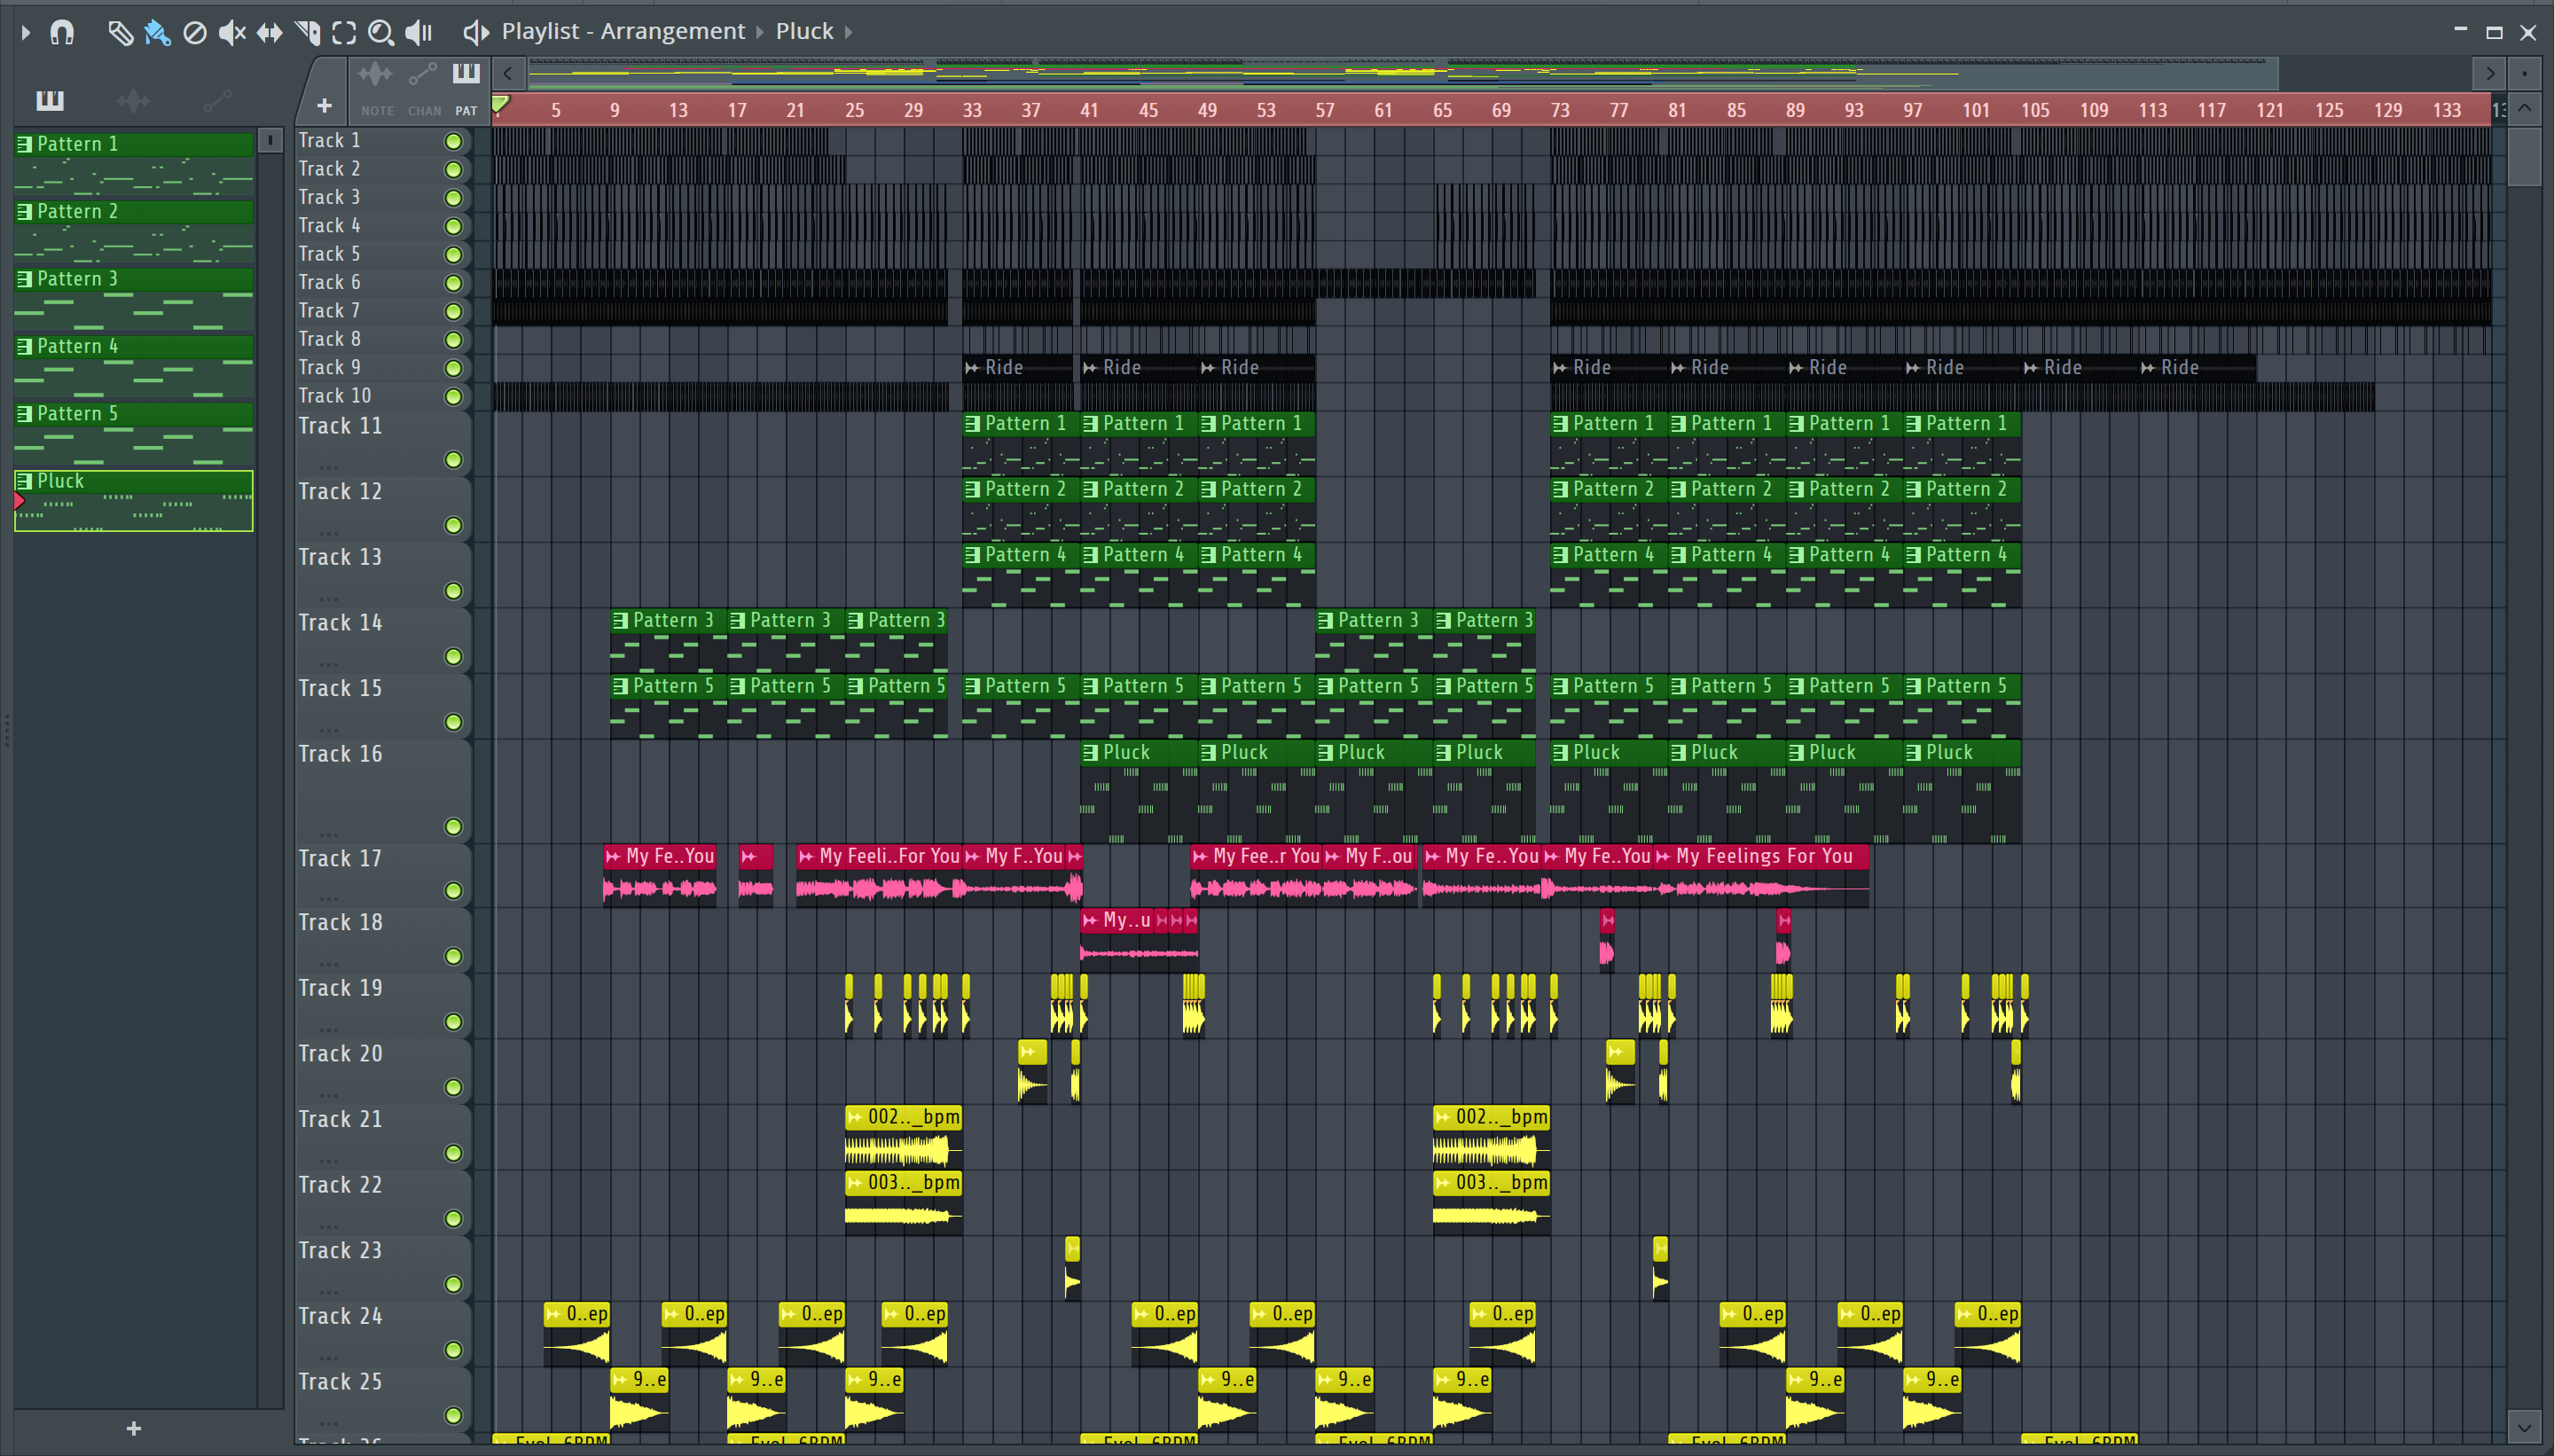Add new track with plus button
The width and height of the screenshot is (2554, 1456).
coord(324,105)
